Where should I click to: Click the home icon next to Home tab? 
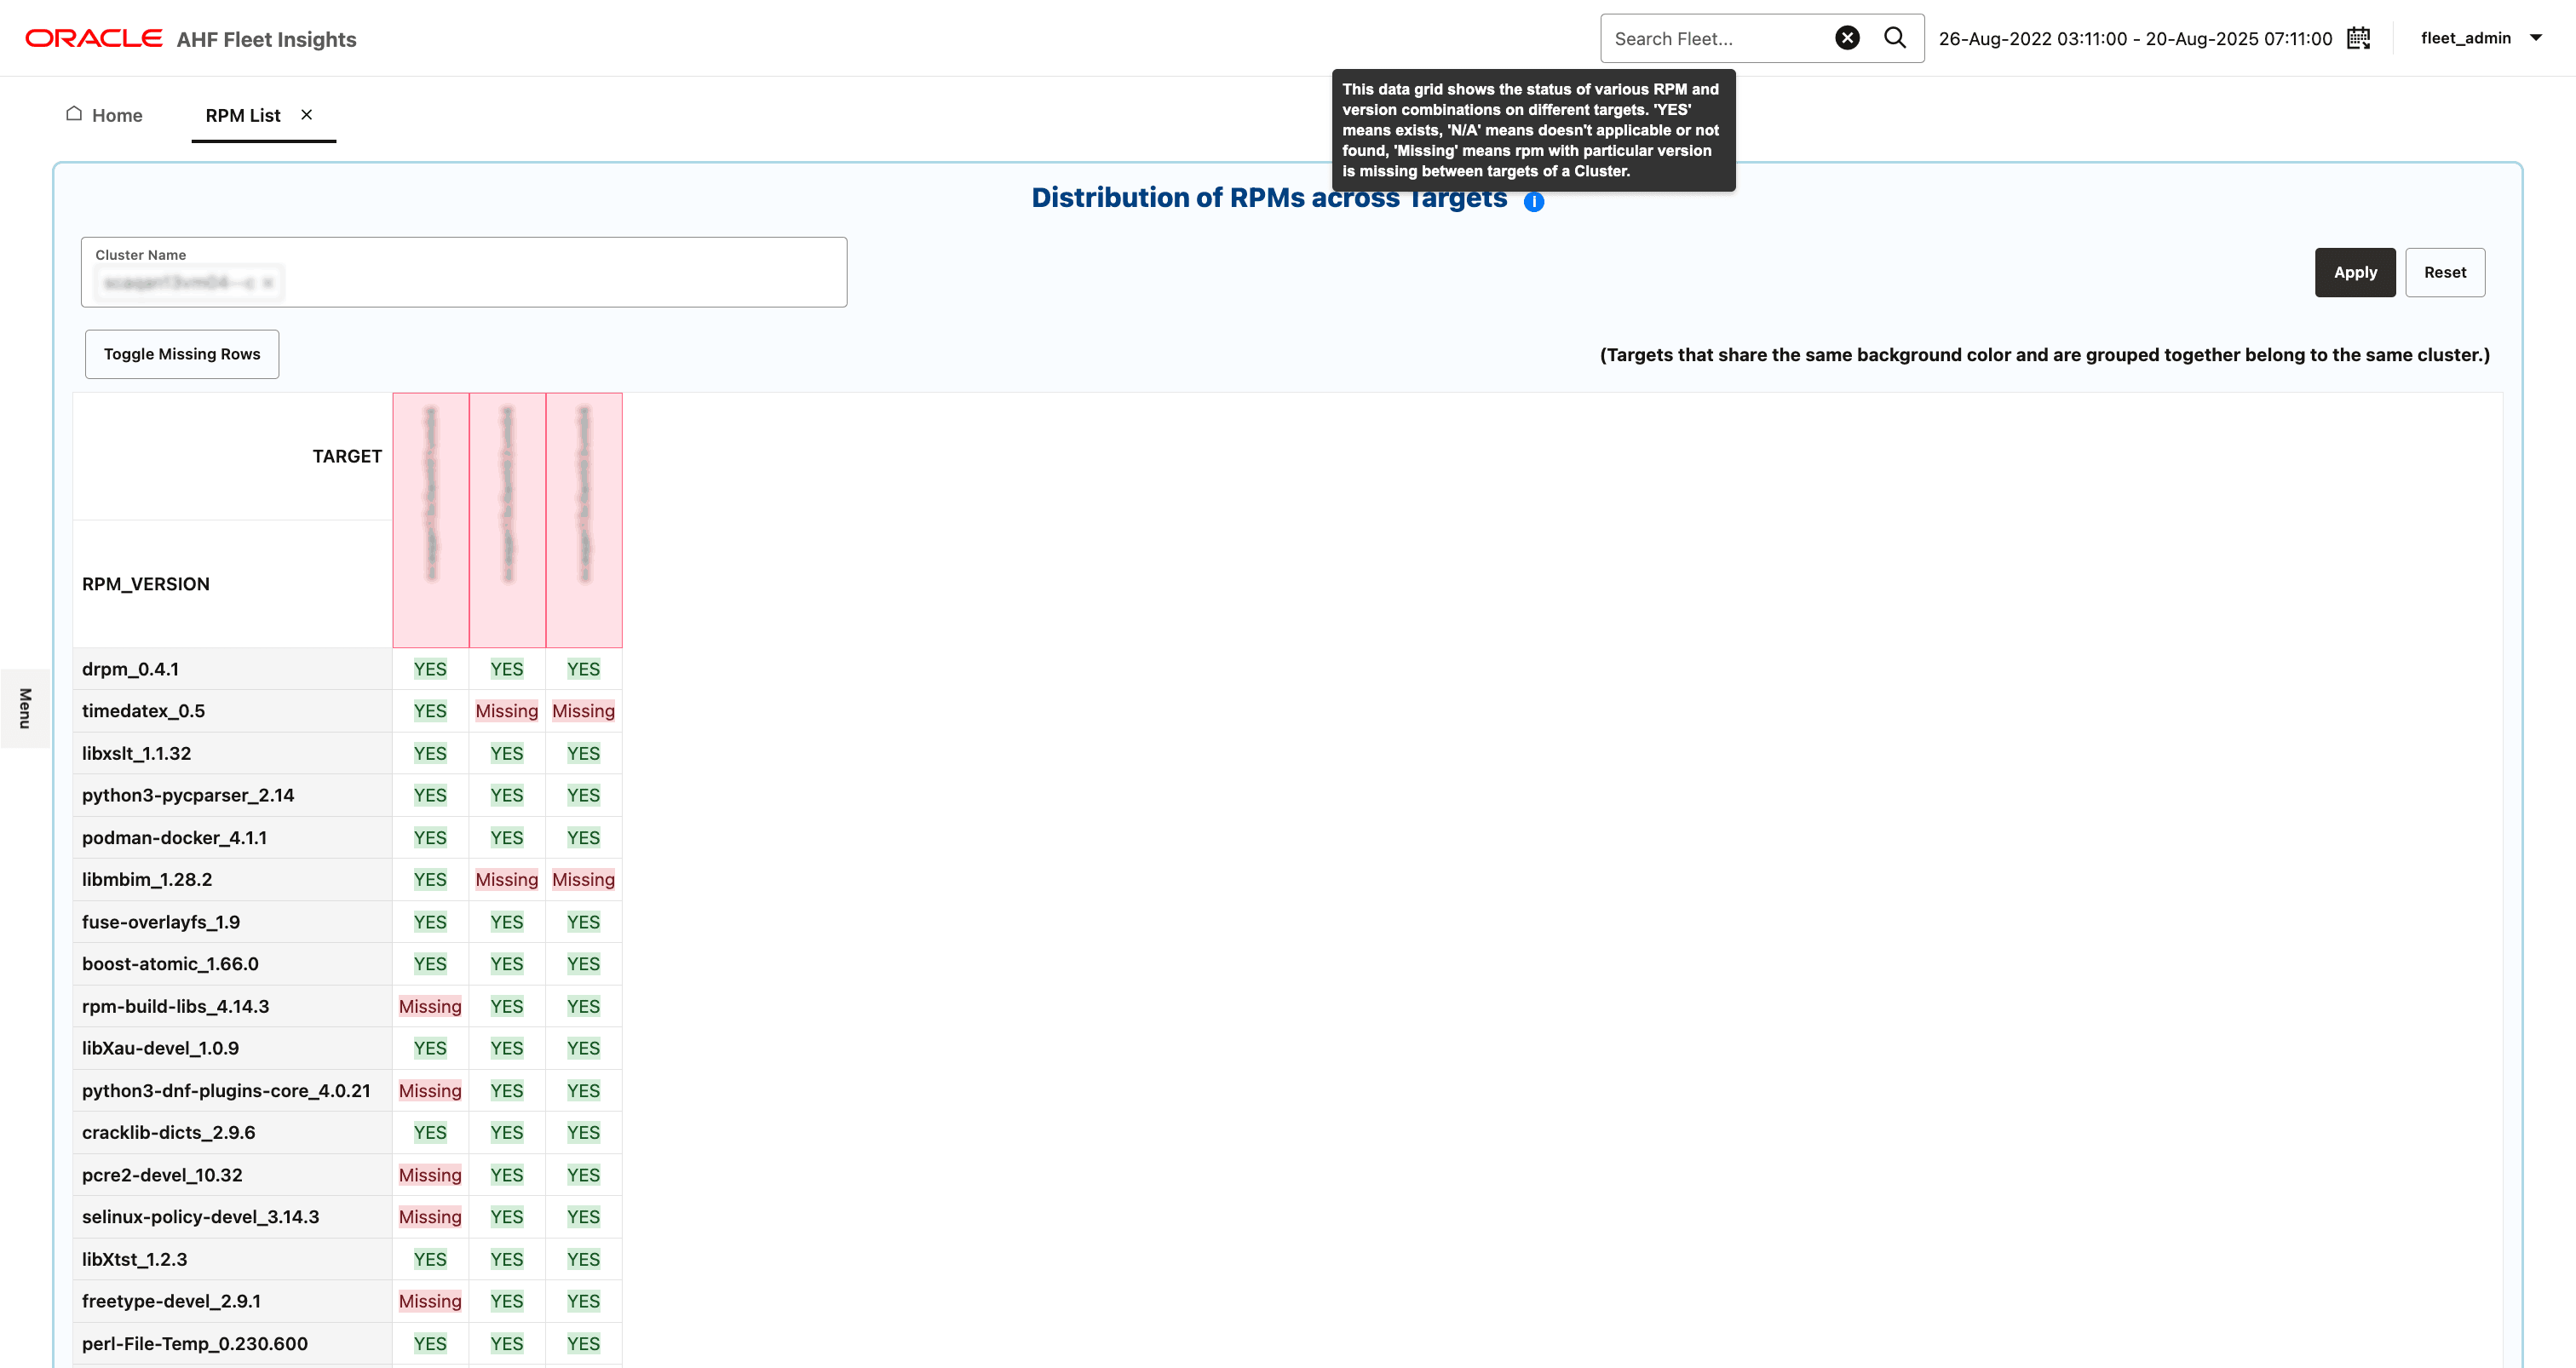click(x=72, y=114)
